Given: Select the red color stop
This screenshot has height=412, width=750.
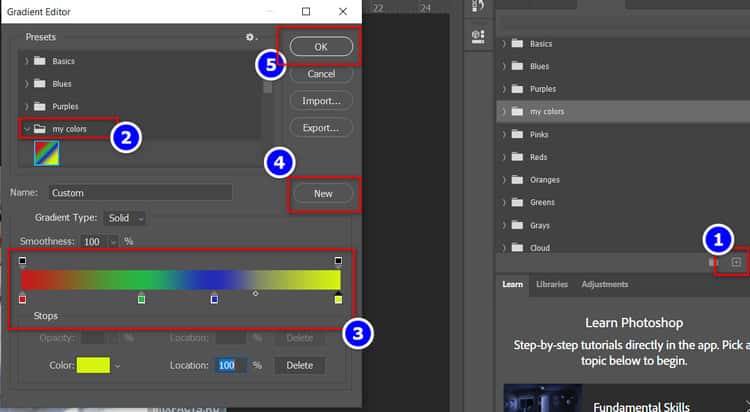Looking at the screenshot, I should [x=22, y=299].
